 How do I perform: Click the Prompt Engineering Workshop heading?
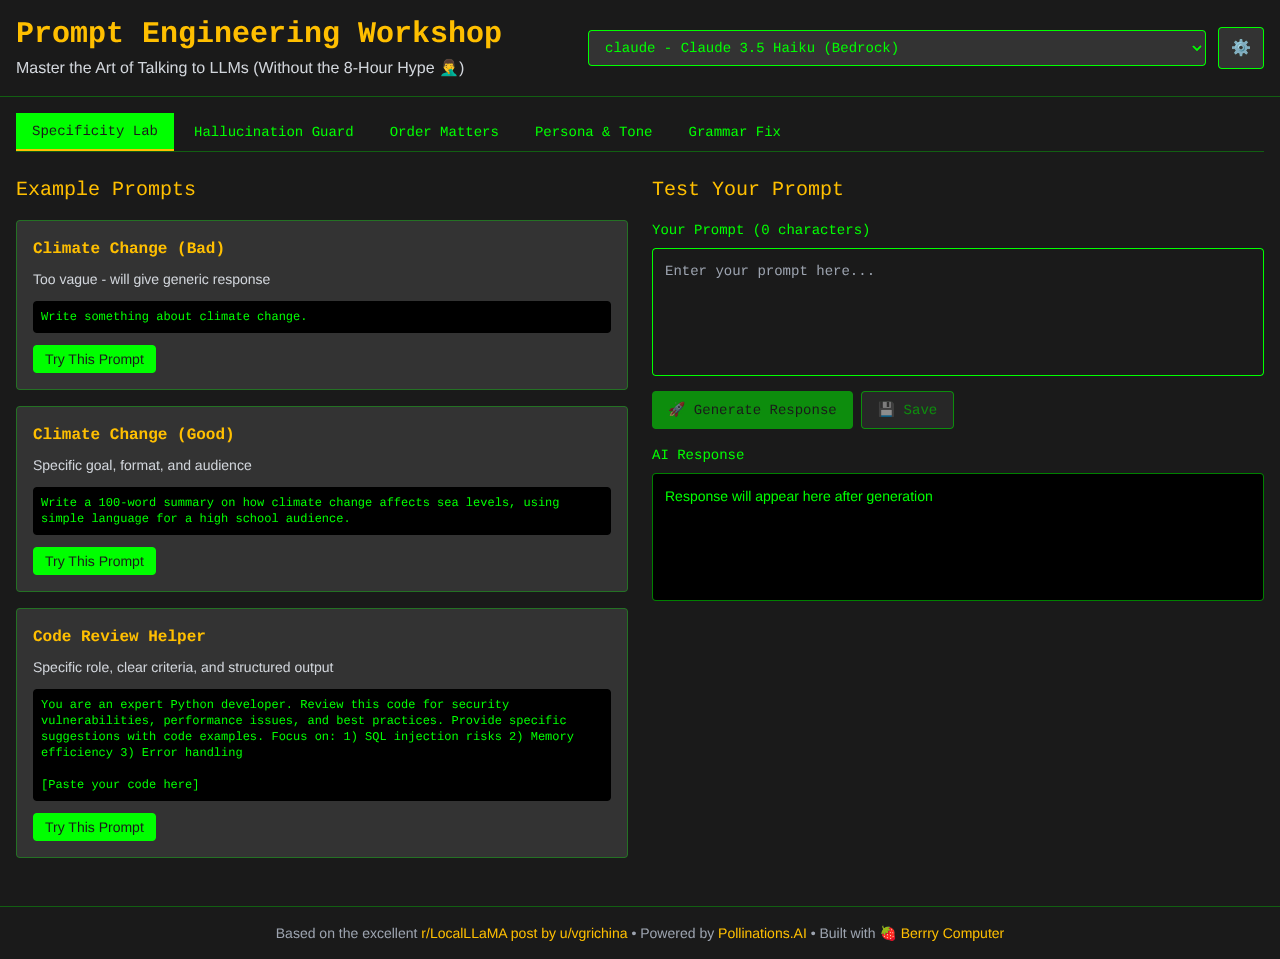259,33
